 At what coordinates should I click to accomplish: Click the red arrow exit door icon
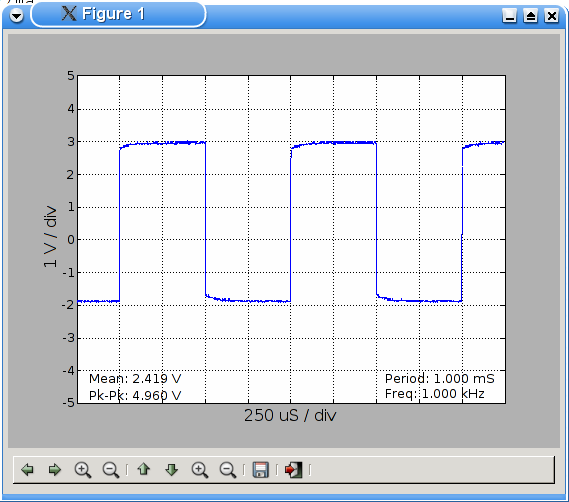pos(294,470)
